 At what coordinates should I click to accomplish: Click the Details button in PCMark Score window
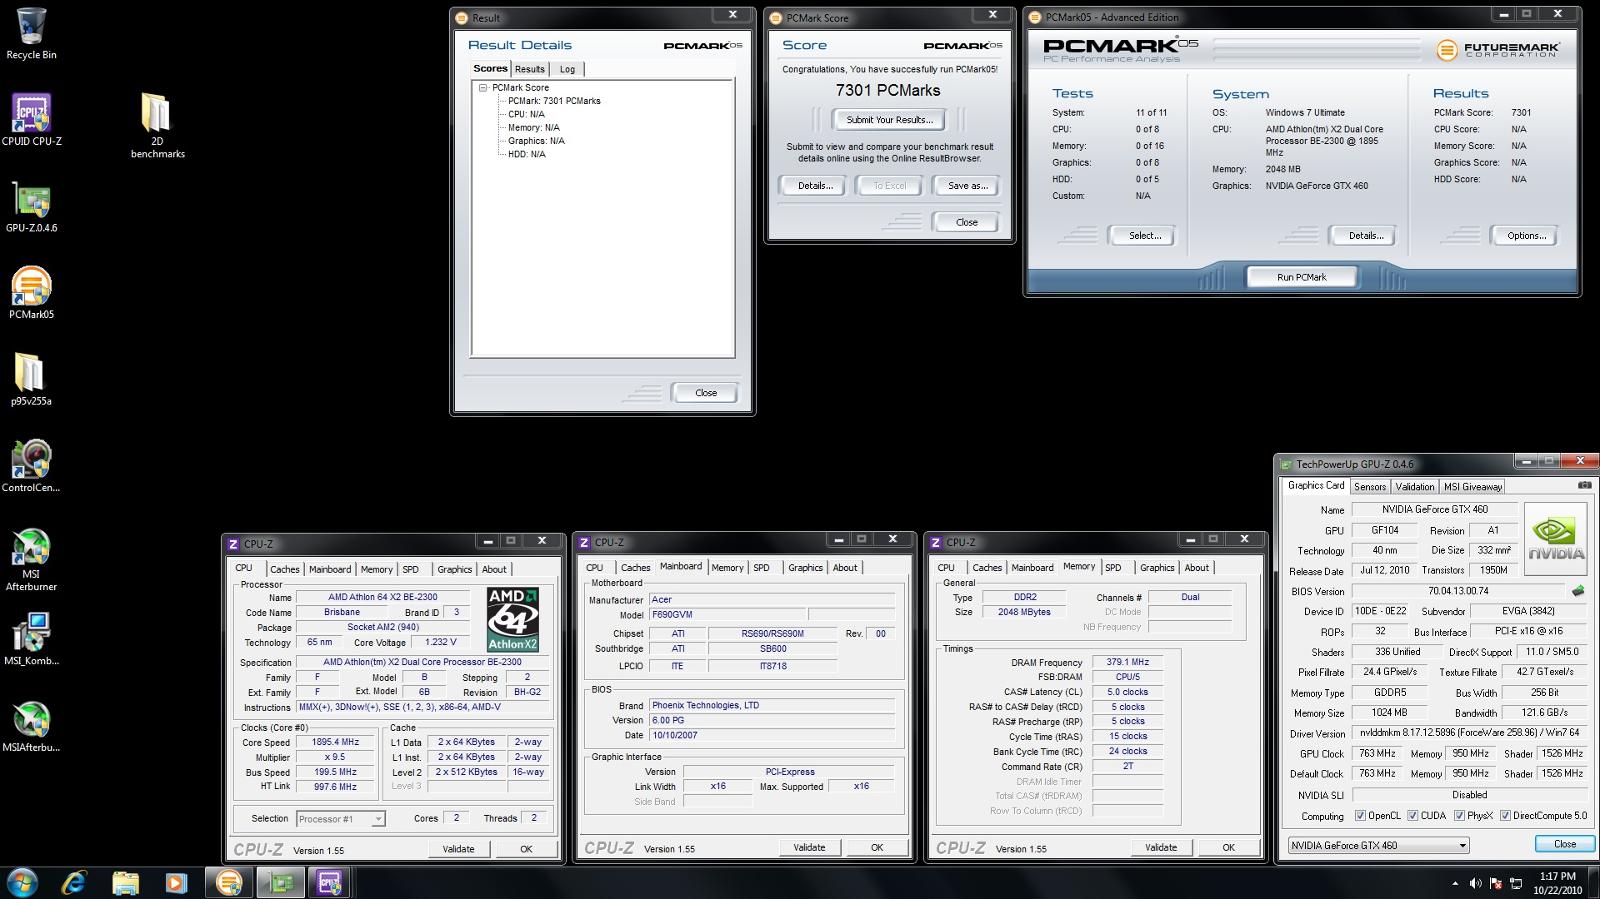tap(815, 186)
